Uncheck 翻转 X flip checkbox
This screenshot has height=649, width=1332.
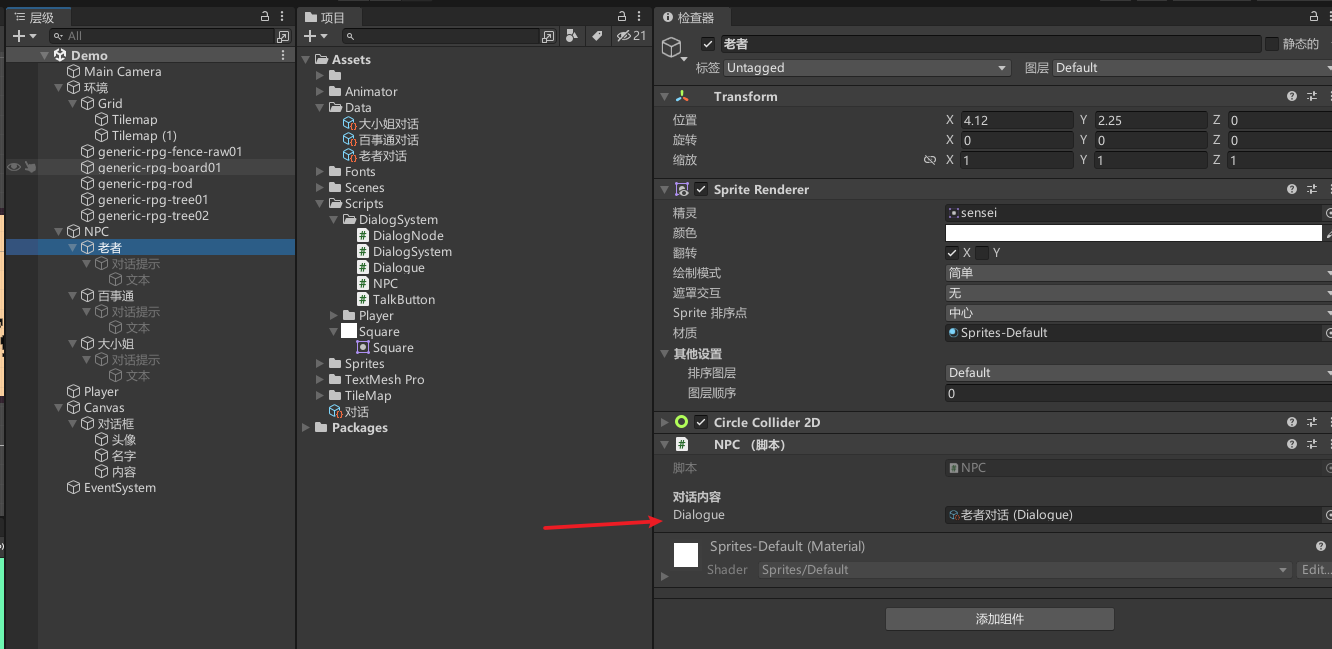click(x=952, y=253)
